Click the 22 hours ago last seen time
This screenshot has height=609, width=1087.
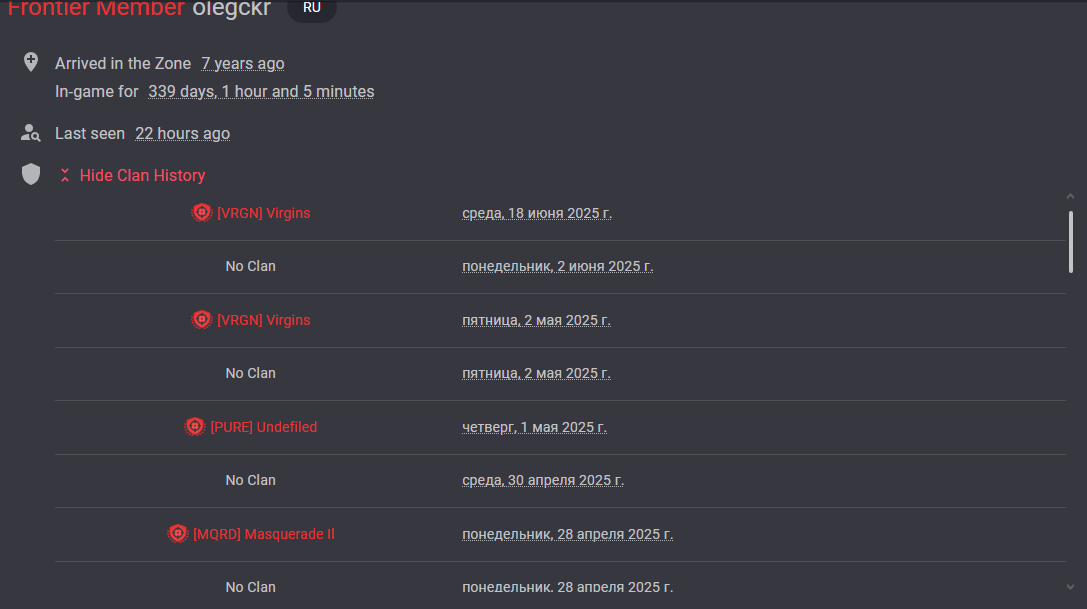tap(182, 134)
